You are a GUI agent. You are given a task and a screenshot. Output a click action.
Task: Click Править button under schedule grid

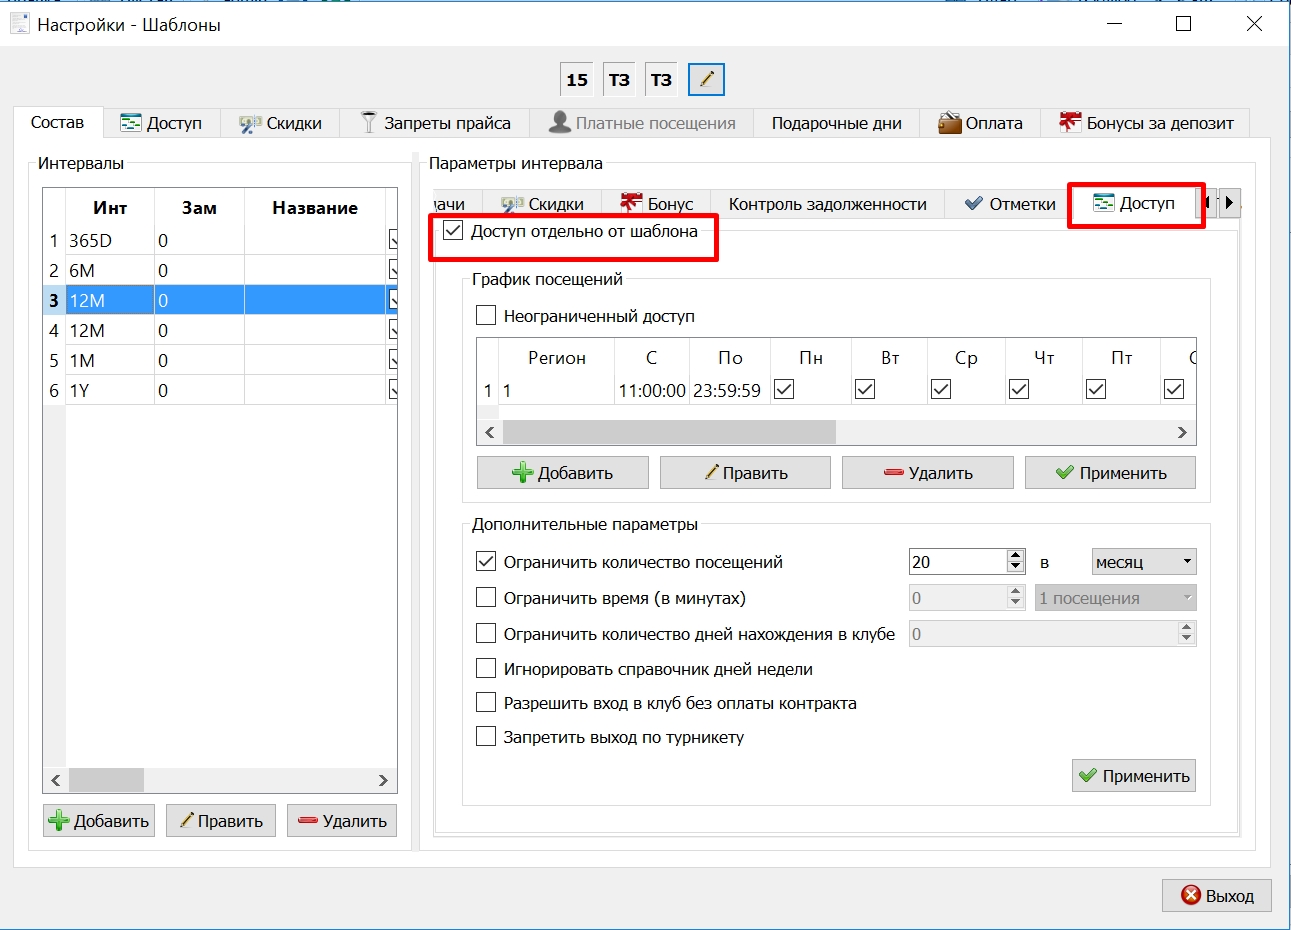click(x=745, y=473)
